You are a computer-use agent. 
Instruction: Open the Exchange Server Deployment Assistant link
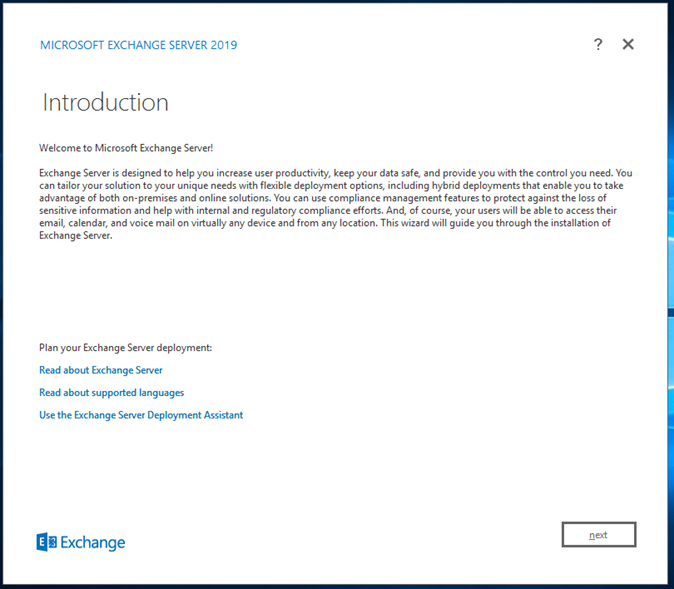141,415
